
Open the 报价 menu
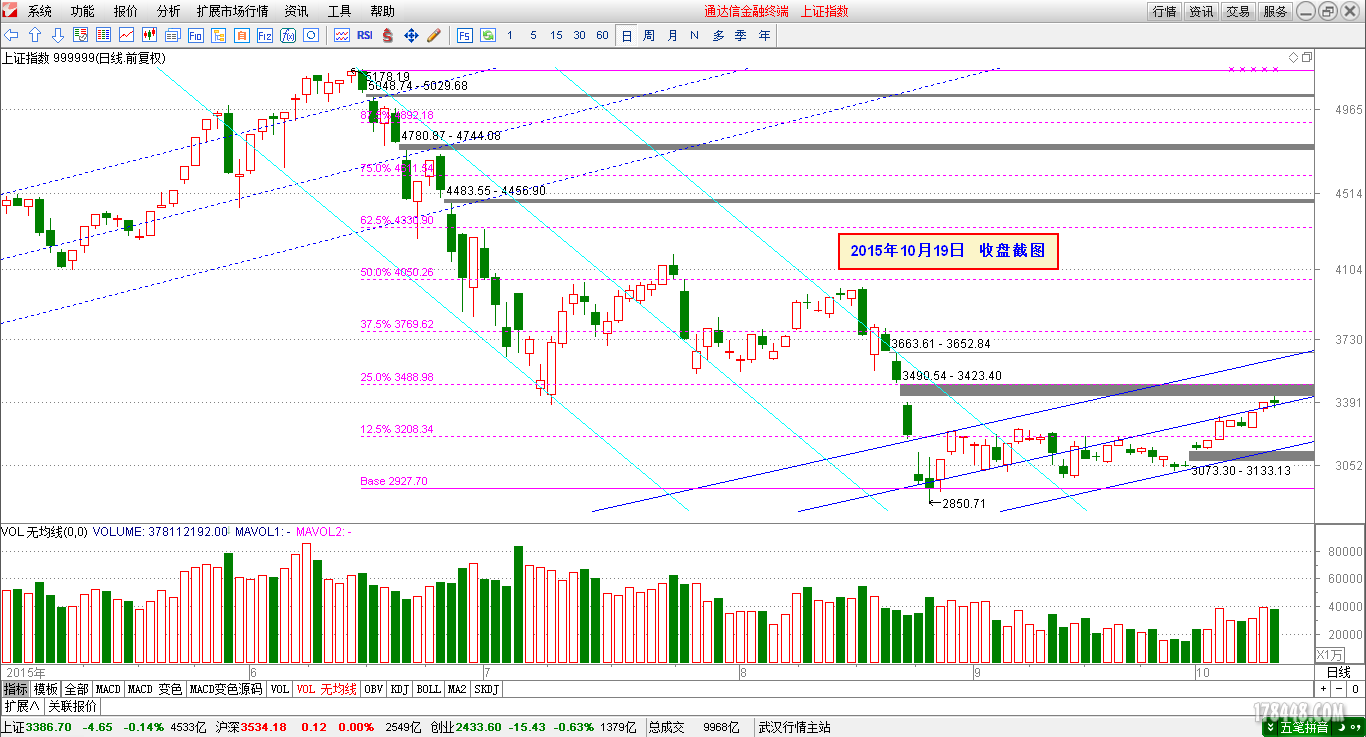pyautogui.click(x=126, y=11)
